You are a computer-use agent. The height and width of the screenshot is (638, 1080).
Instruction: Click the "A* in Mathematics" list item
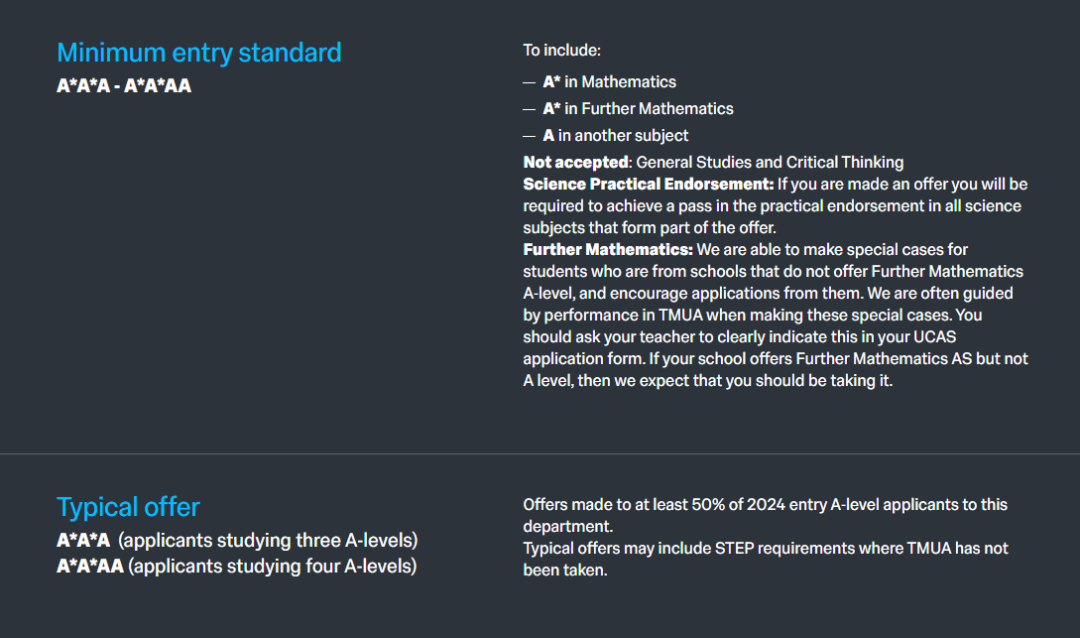609,82
